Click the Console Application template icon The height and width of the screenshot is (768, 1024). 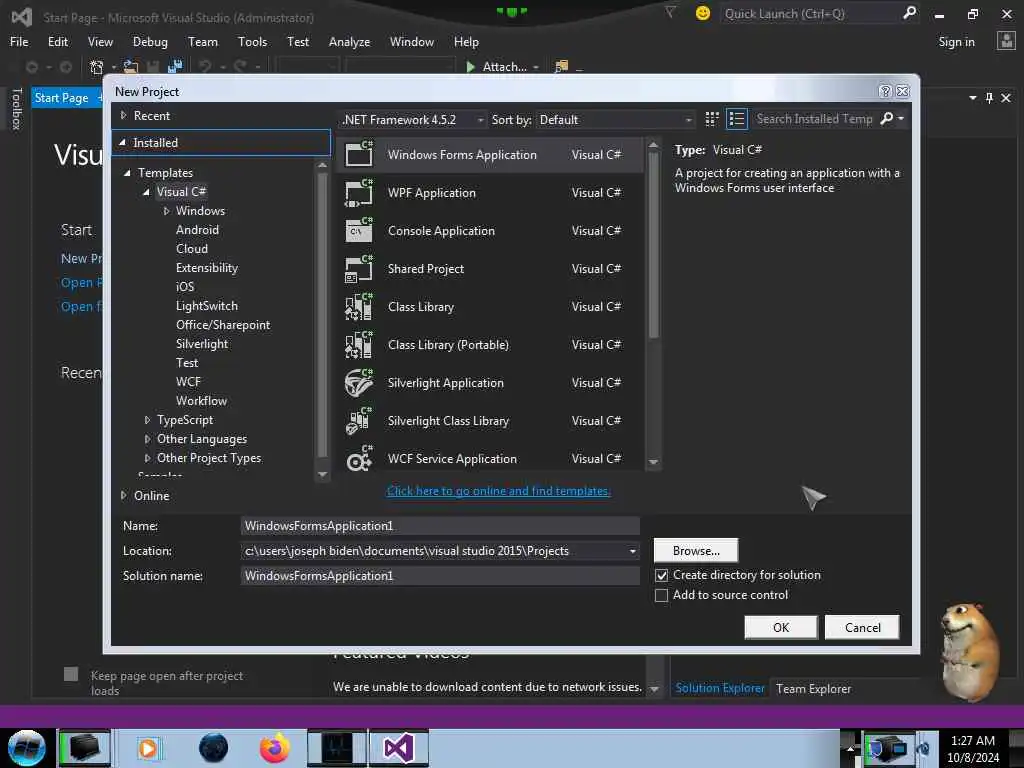pos(359,231)
